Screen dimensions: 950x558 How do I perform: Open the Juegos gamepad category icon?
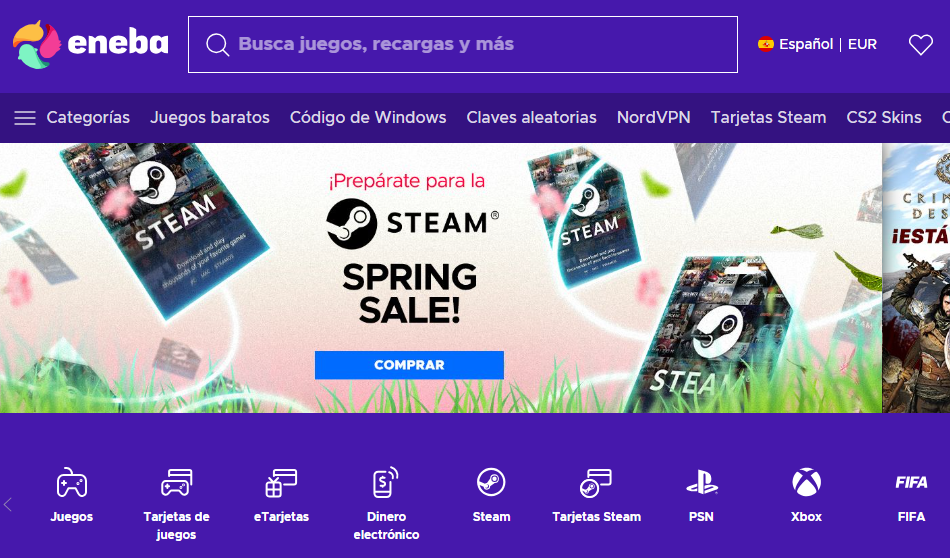click(71, 483)
